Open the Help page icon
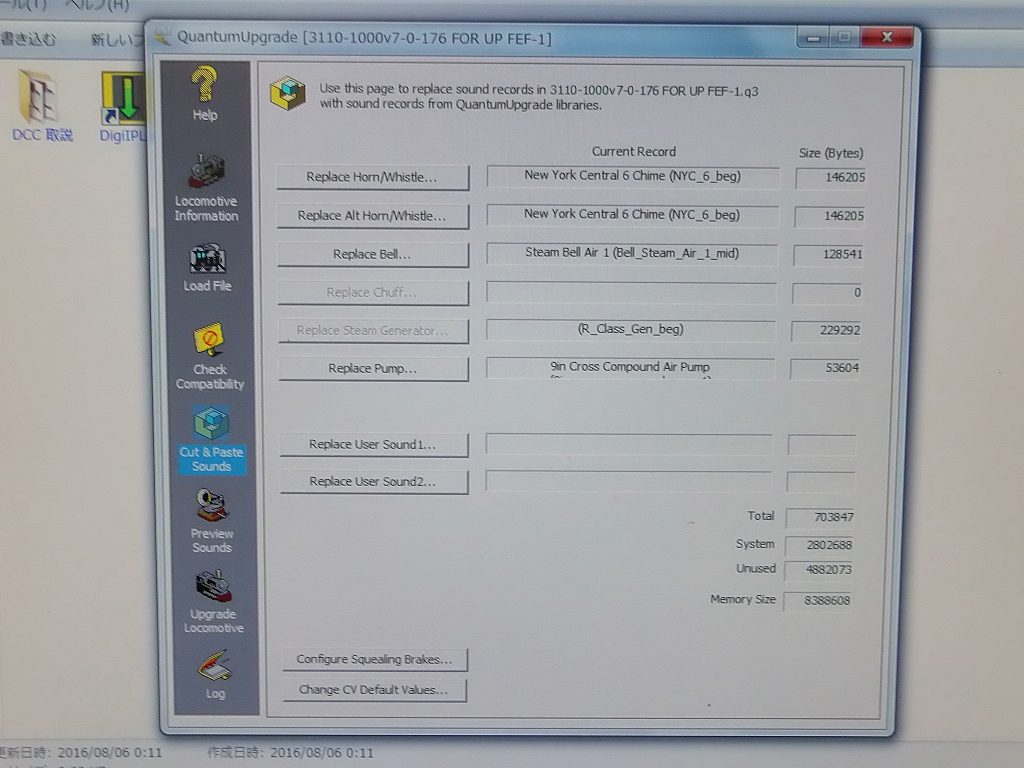This screenshot has width=1024, height=768. pyautogui.click(x=205, y=93)
